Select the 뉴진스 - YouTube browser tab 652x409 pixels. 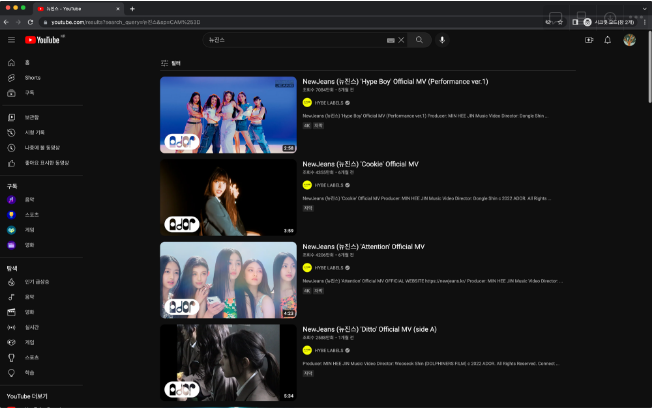[78, 9]
